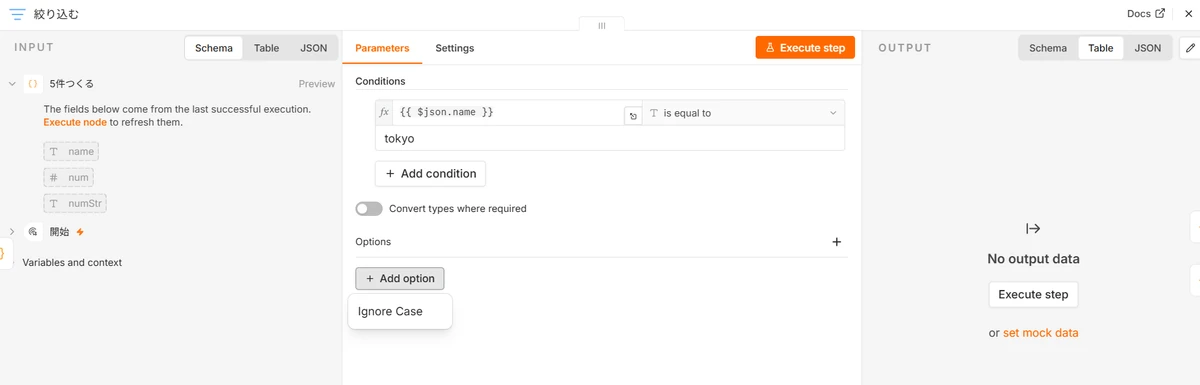The width and height of the screenshot is (1200, 385).
Task: Click Preview label in input panel
Action: (x=316, y=84)
